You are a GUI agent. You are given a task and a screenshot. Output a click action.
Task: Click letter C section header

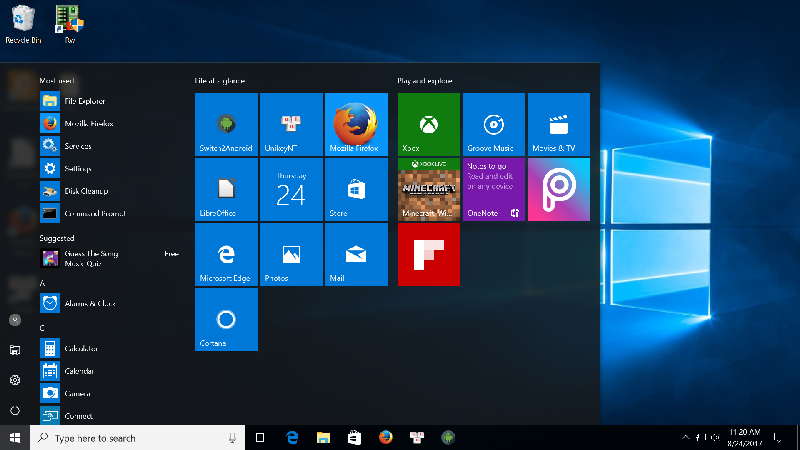(x=42, y=328)
